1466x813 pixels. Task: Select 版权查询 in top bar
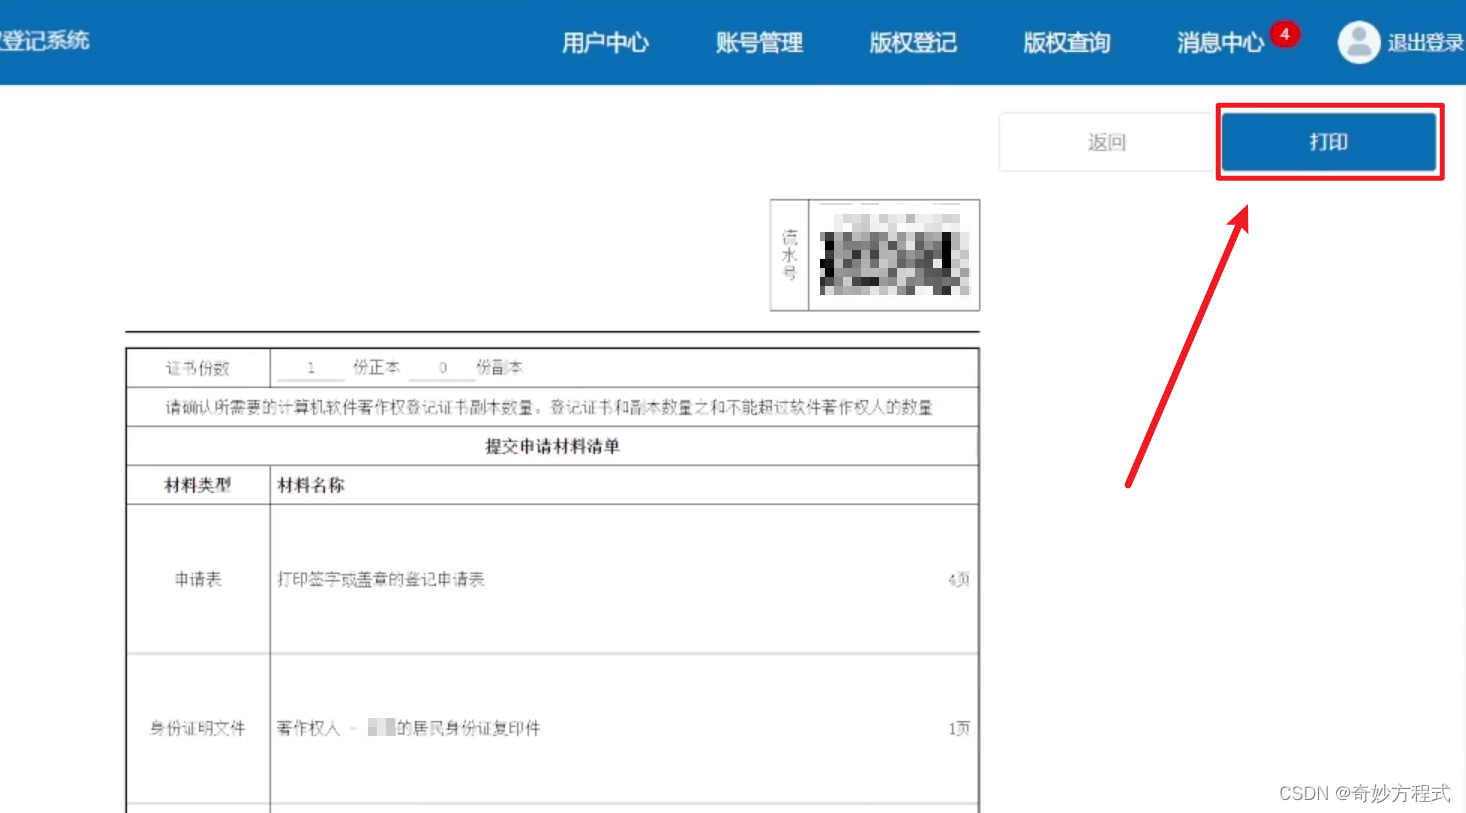(x=1067, y=43)
